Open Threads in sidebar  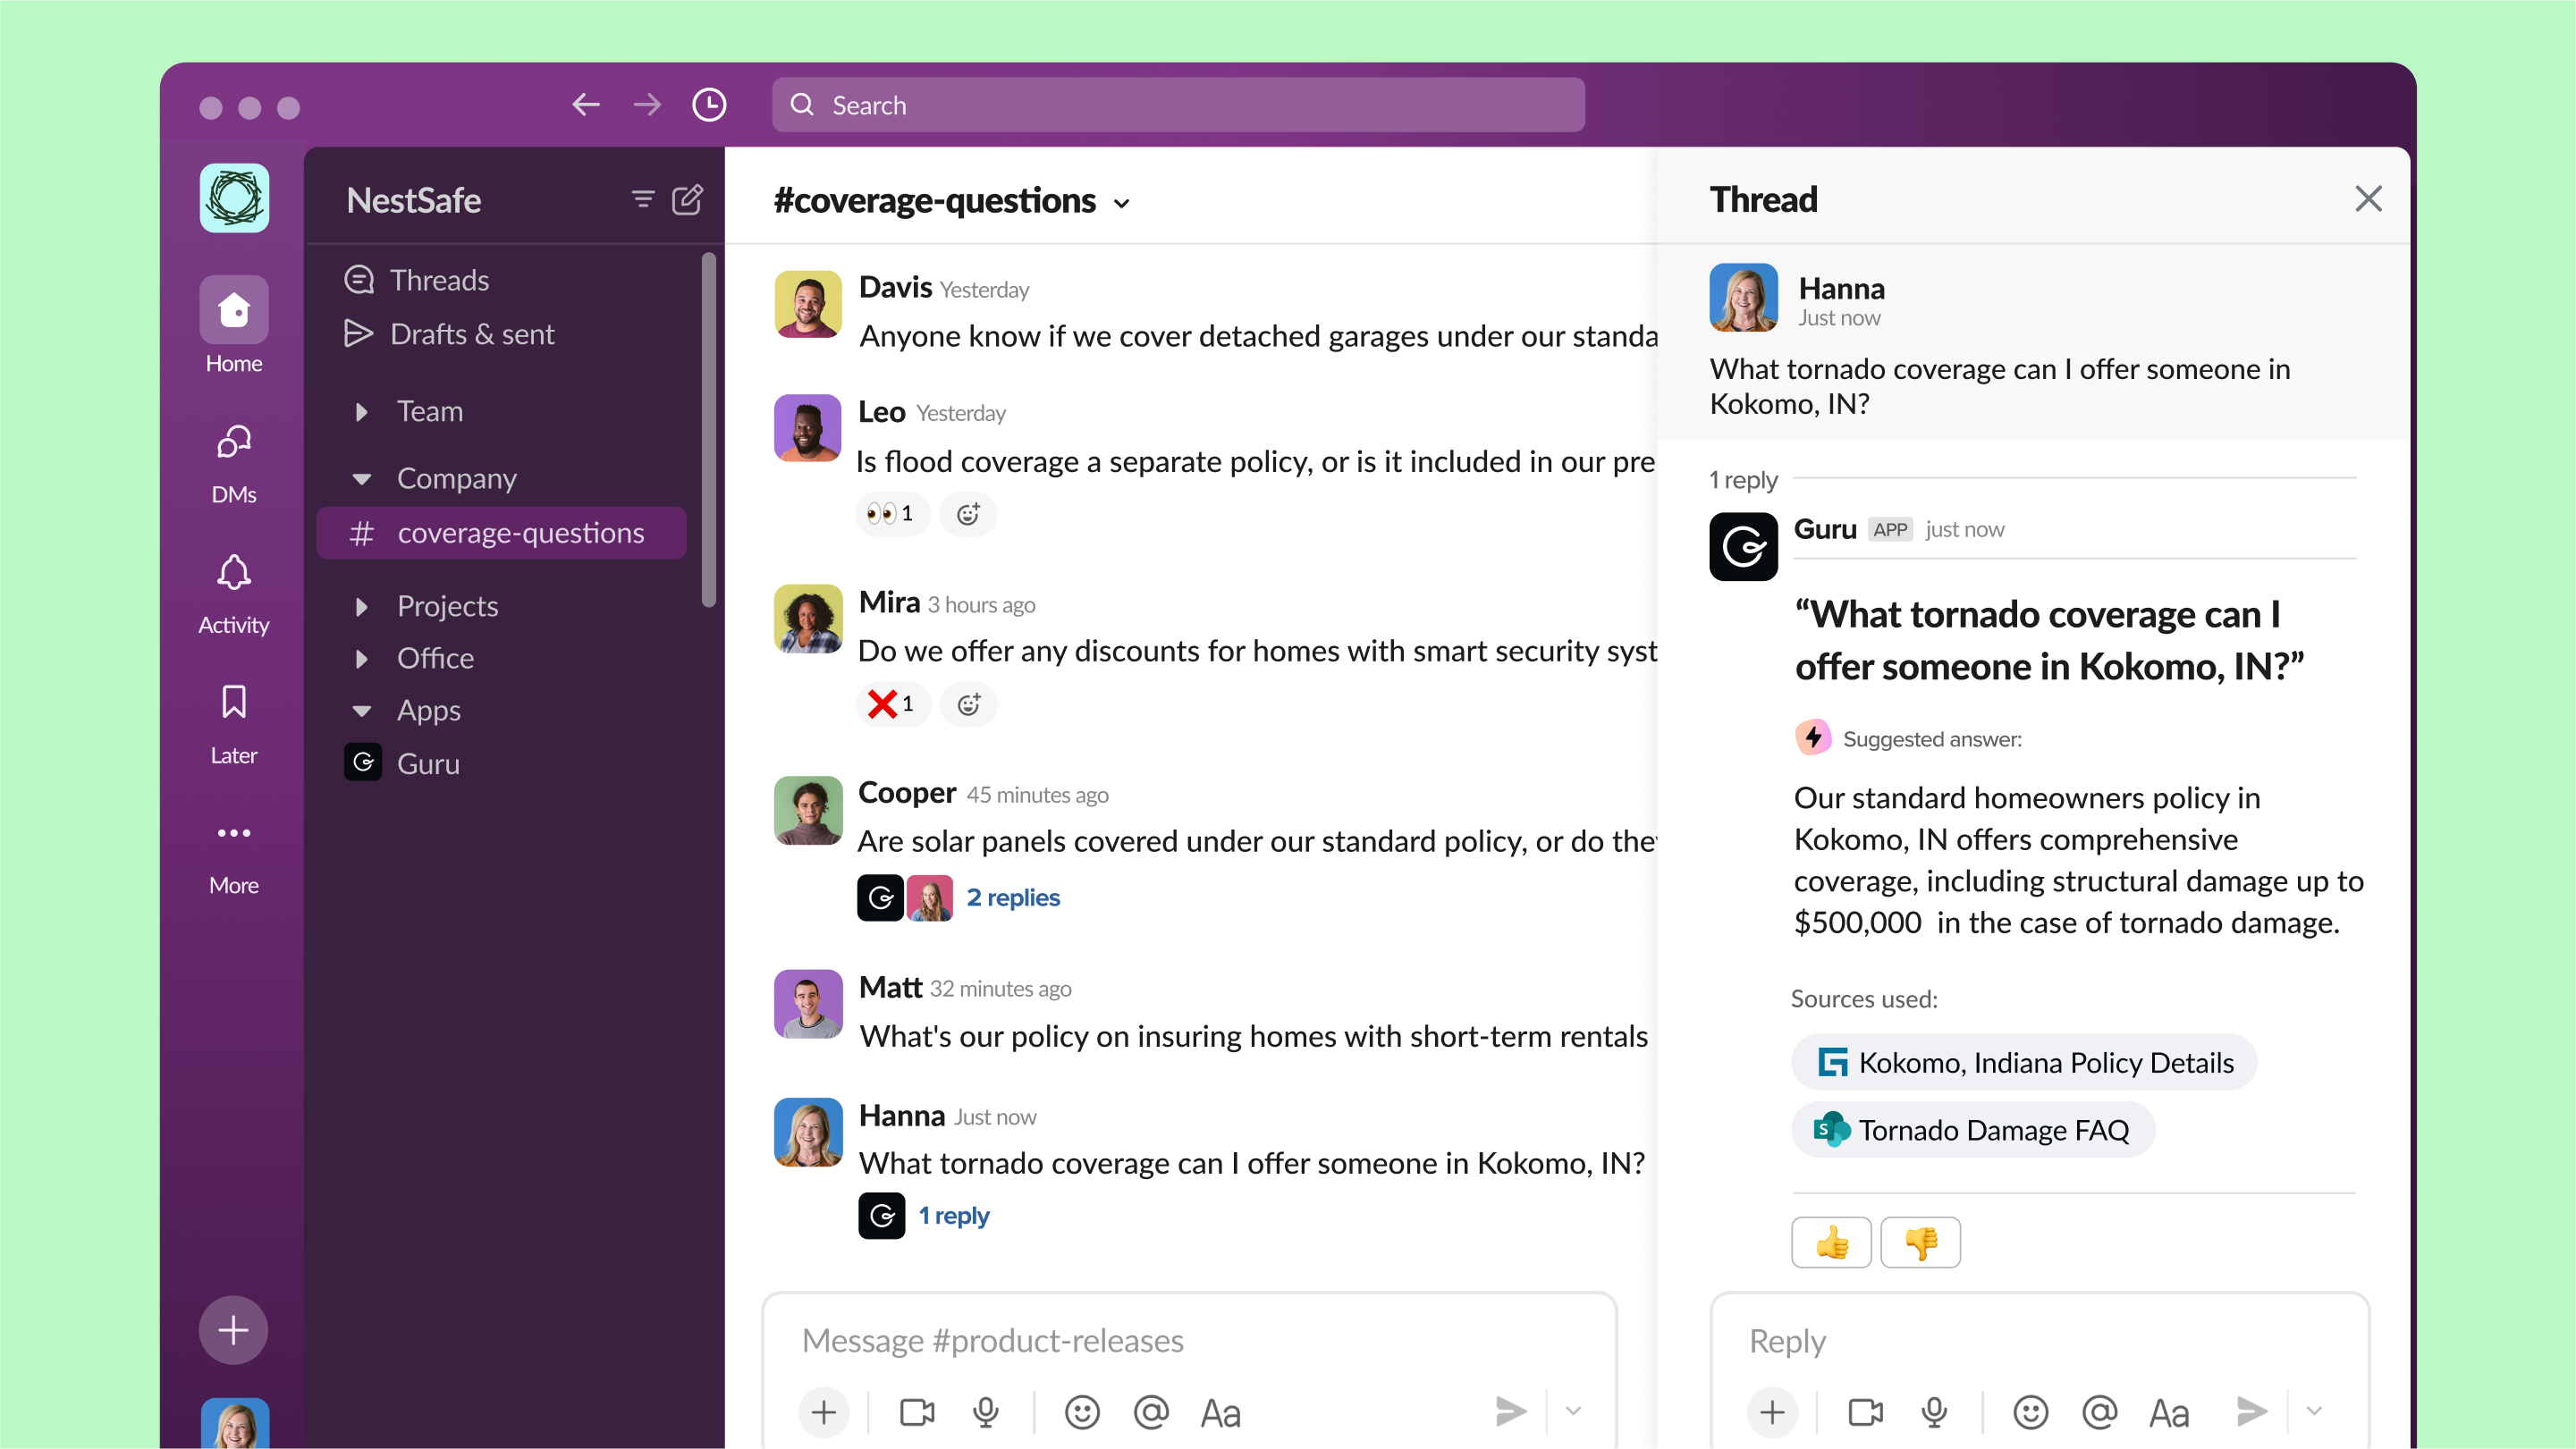[x=416, y=280]
